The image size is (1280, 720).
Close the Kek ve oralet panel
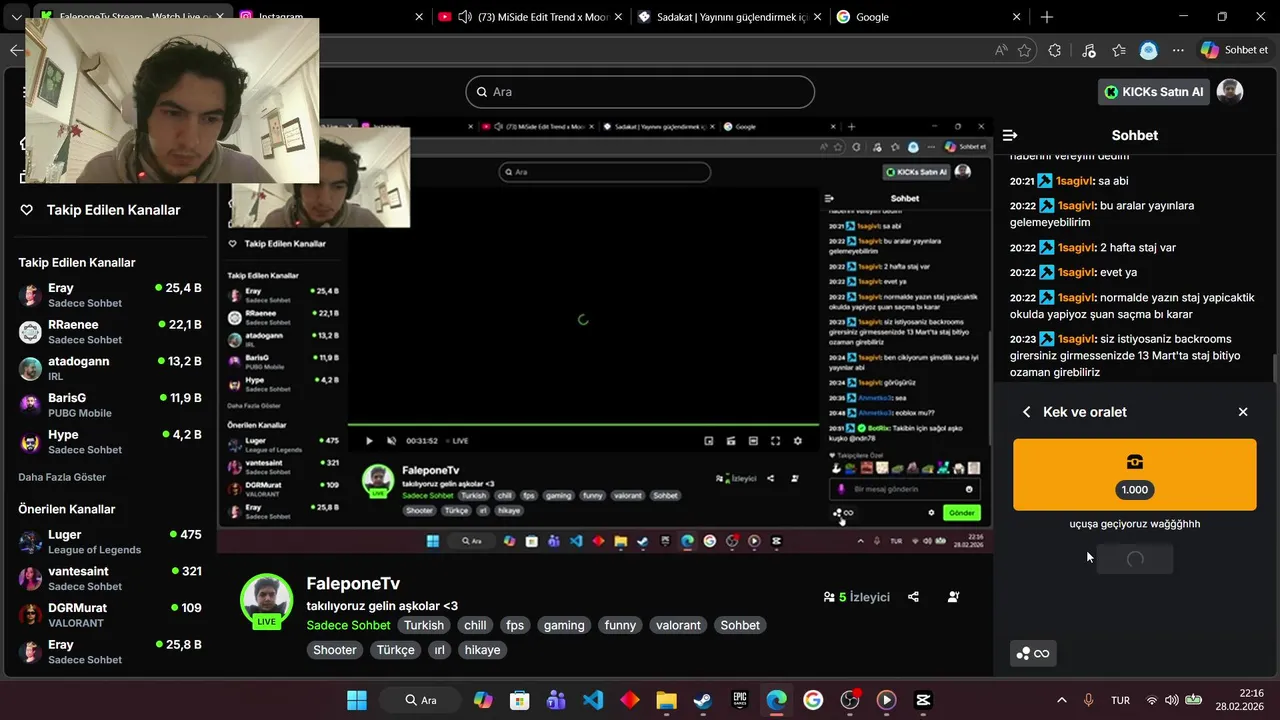tap(1243, 412)
